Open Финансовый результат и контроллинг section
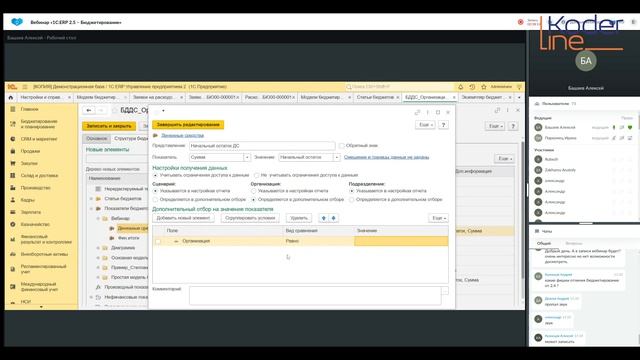The height and width of the screenshot is (360, 640). click(x=46, y=239)
